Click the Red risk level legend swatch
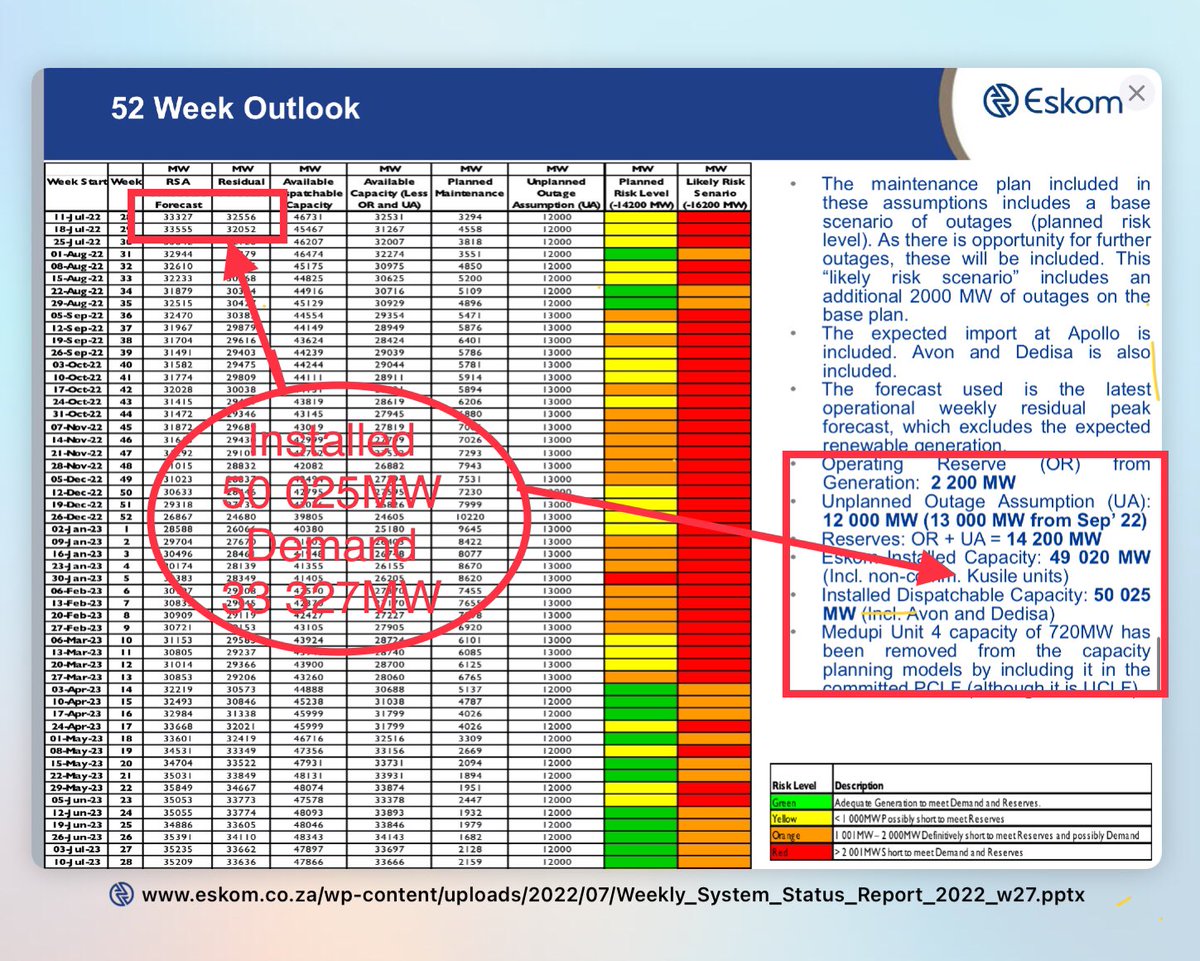The width and height of the screenshot is (1200, 961). [x=800, y=851]
